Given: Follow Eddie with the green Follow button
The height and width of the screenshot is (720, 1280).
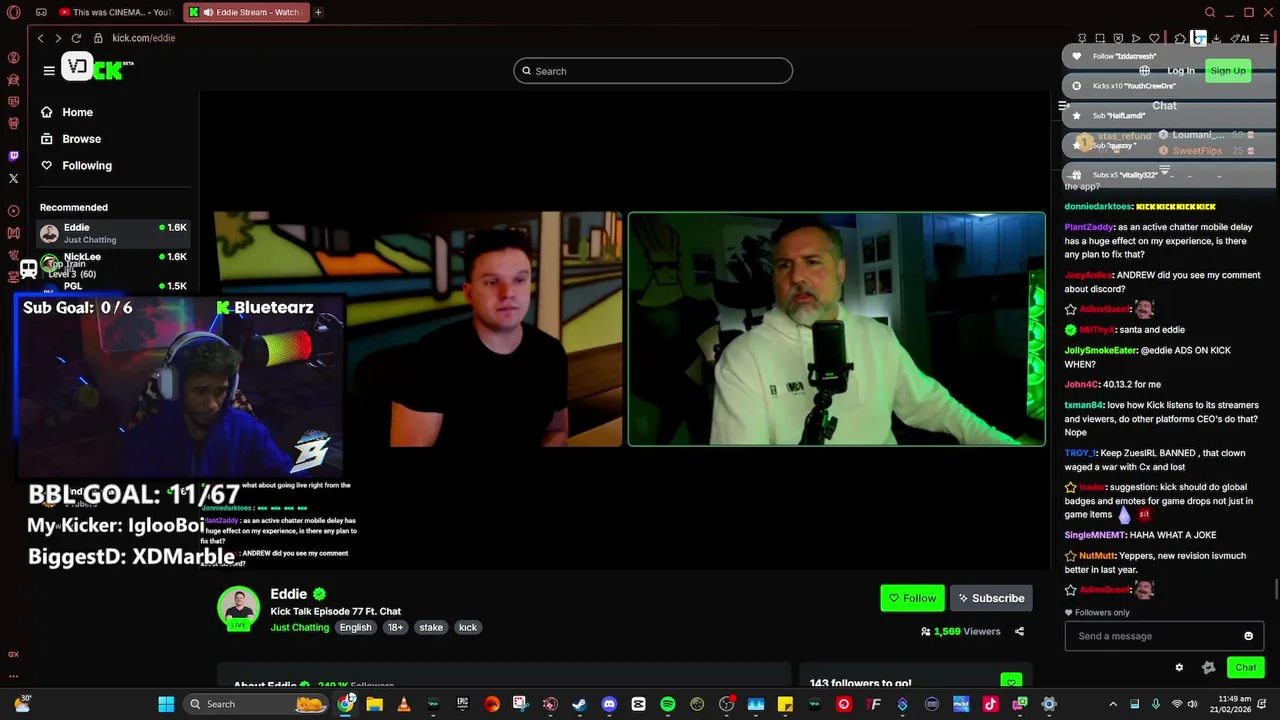Looking at the screenshot, I should tap(912, 598).
